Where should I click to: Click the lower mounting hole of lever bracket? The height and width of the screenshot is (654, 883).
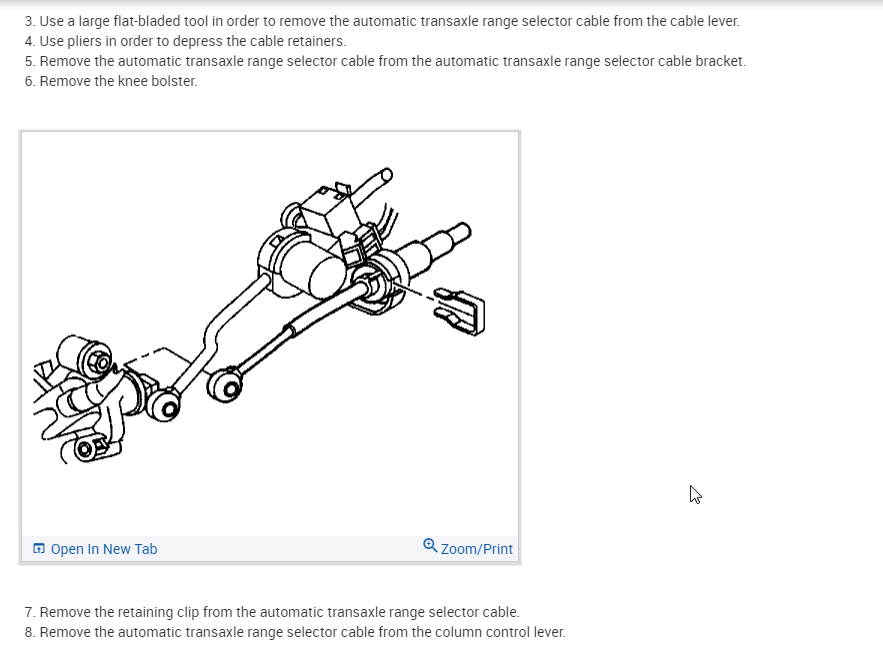85,449
